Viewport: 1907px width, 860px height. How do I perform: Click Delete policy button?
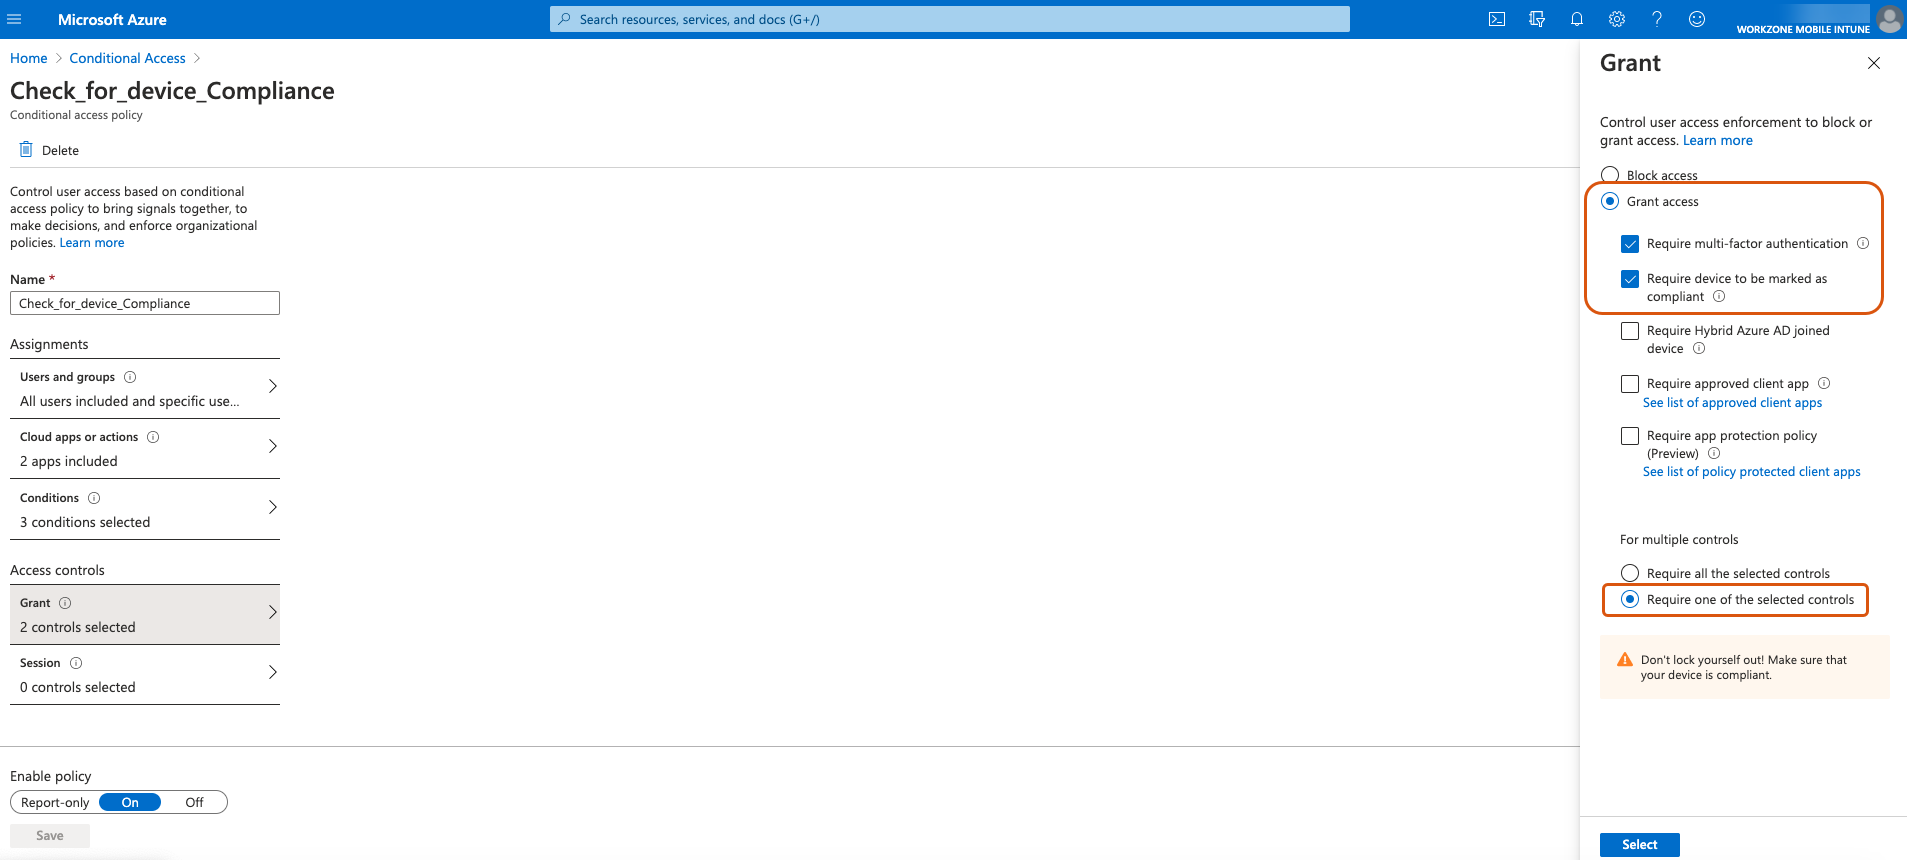point(49,150)
